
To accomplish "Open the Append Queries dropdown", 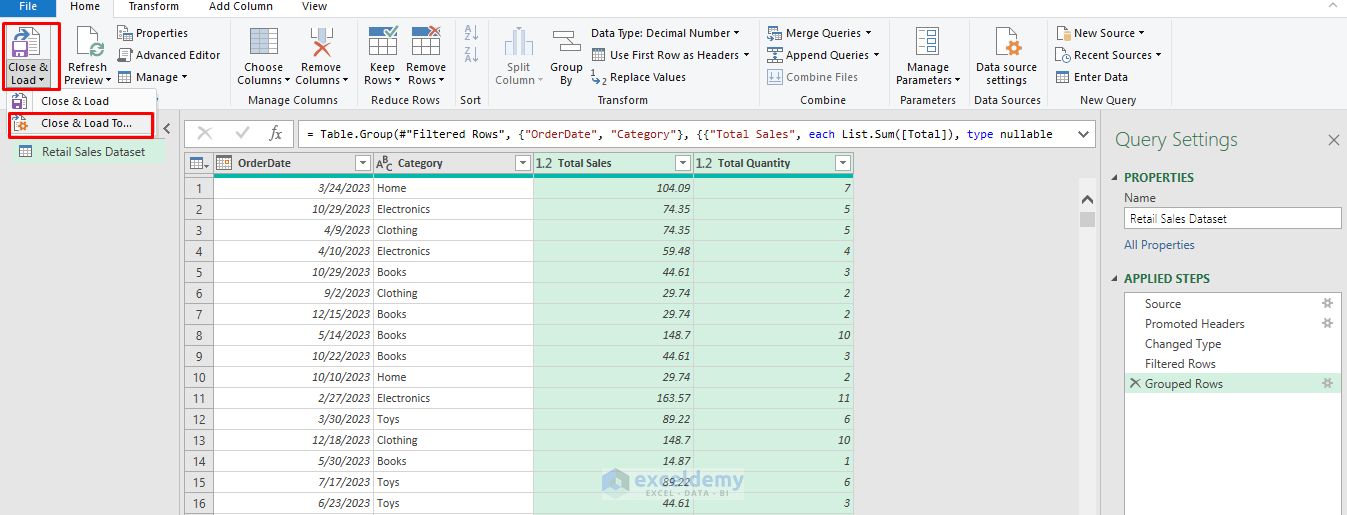I will [823, 55].
